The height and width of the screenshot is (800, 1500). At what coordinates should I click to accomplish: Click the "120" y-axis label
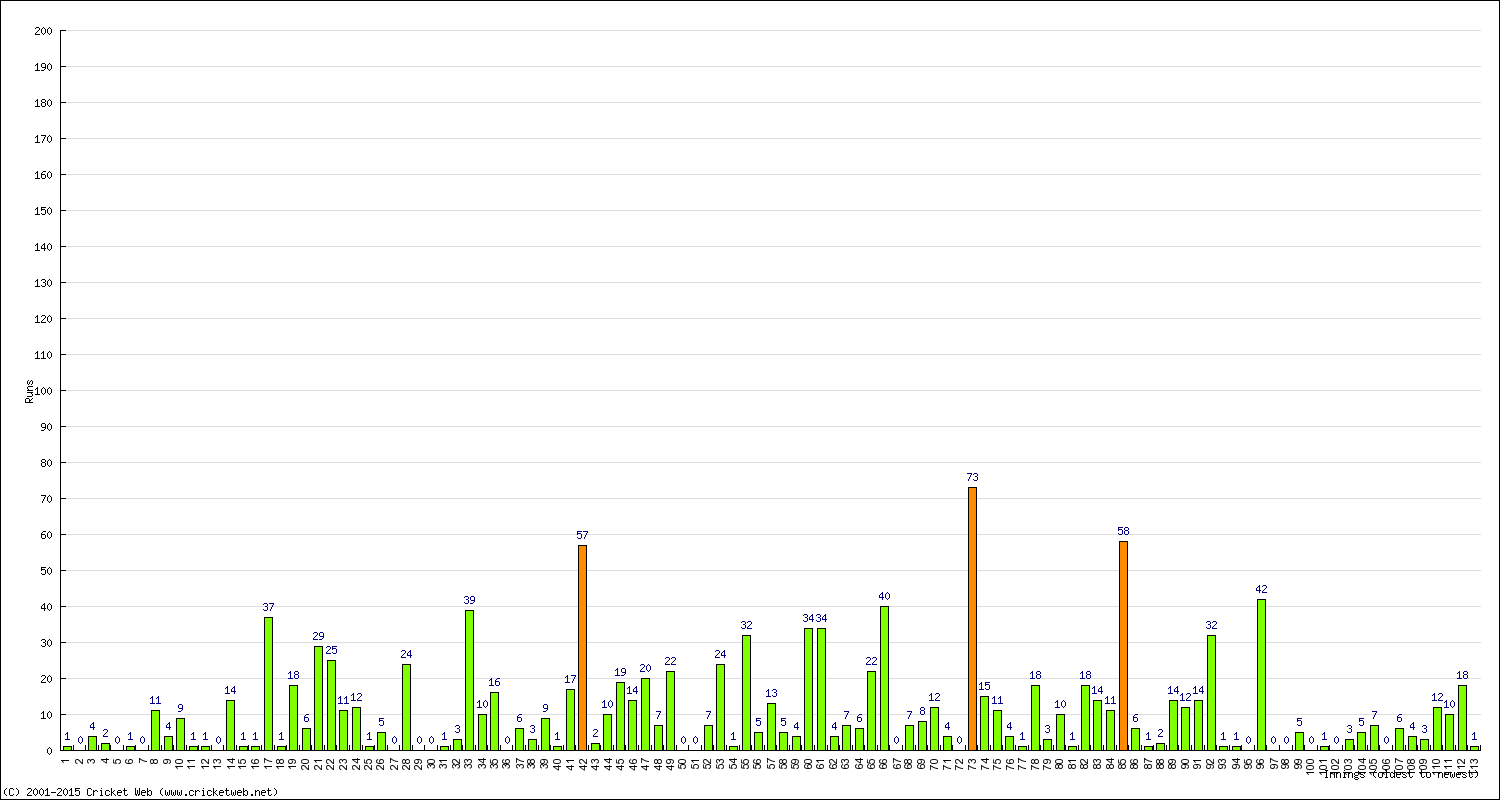click(x=43, y=319)
